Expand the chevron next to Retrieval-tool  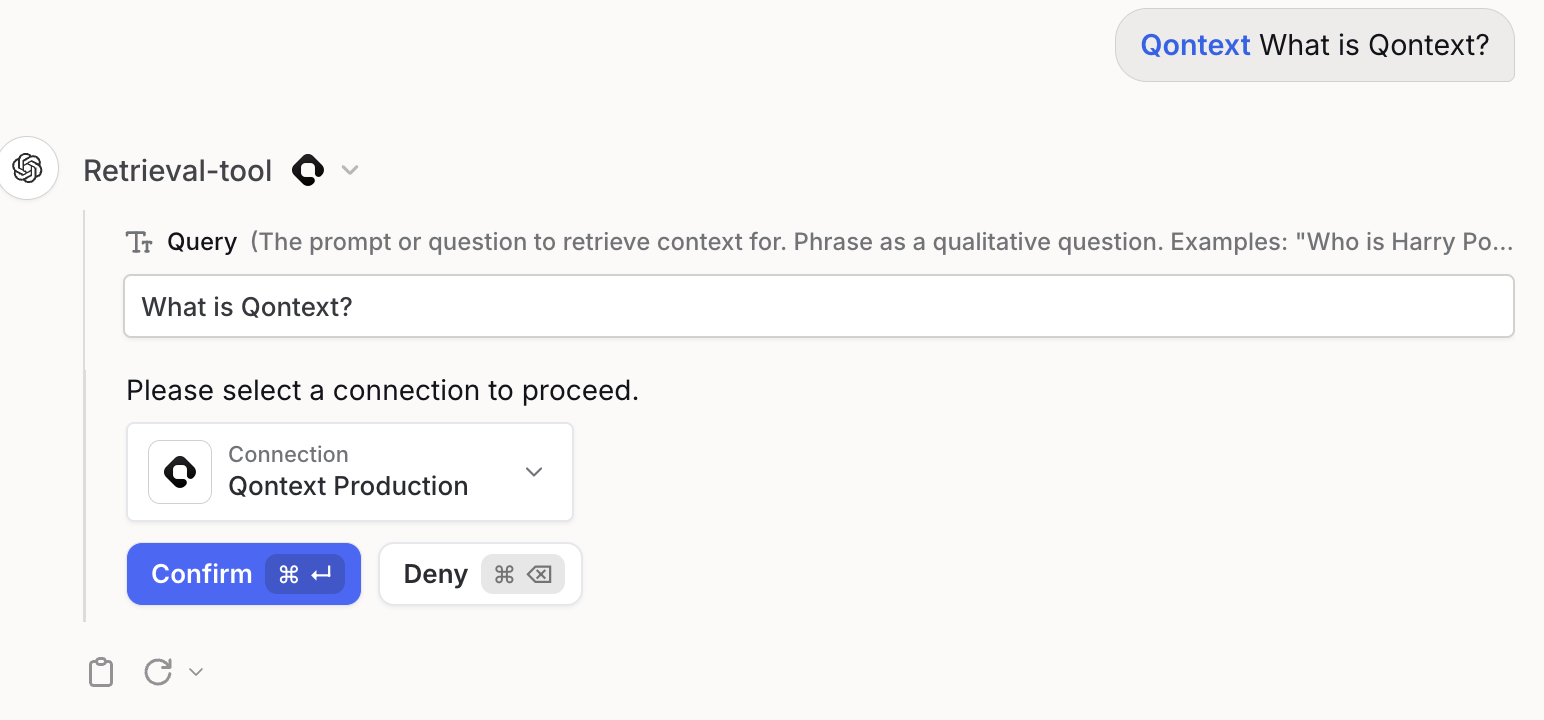[x=349, y=170]
